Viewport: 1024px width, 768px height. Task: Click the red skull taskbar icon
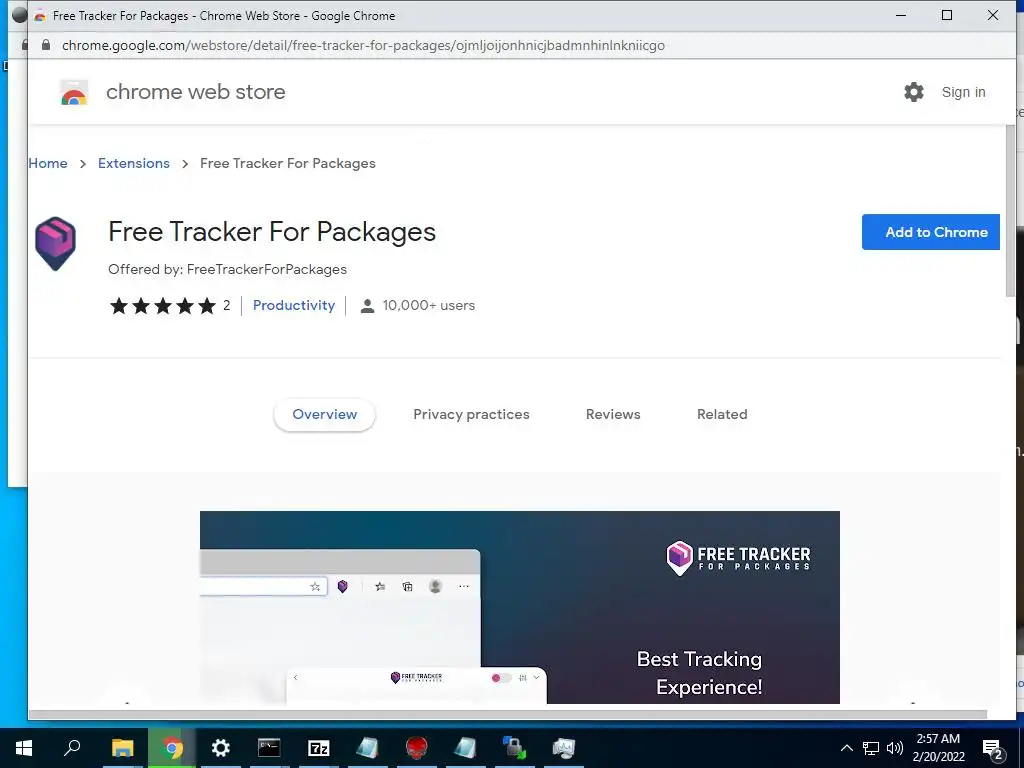tap(417, 748)
